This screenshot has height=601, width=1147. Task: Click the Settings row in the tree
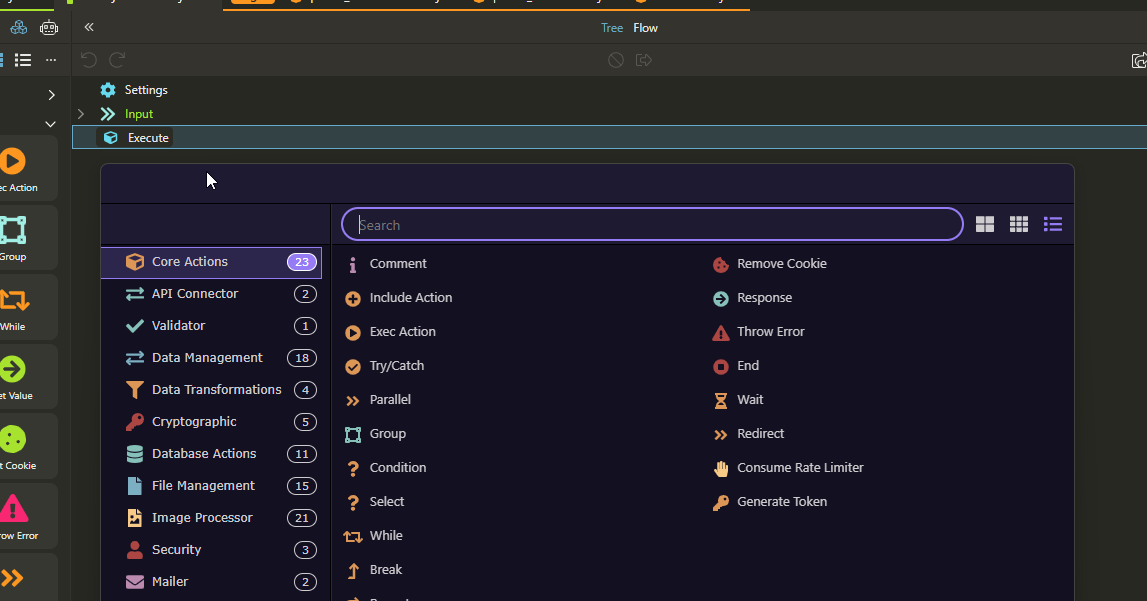(x=145, y=90)
